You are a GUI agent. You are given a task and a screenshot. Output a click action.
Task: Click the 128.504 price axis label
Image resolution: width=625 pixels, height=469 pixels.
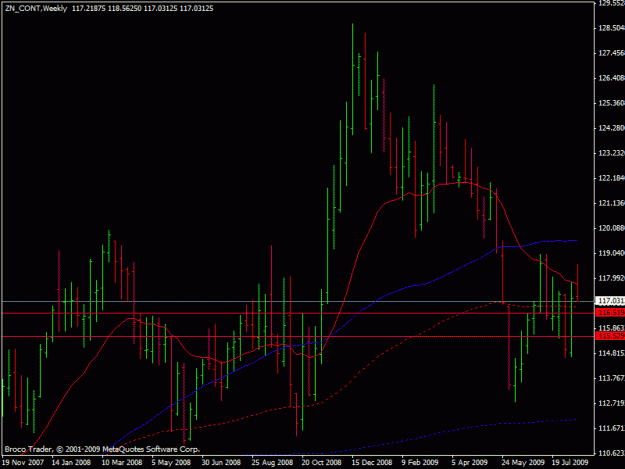pyautogui.click(x=611, y=28)
